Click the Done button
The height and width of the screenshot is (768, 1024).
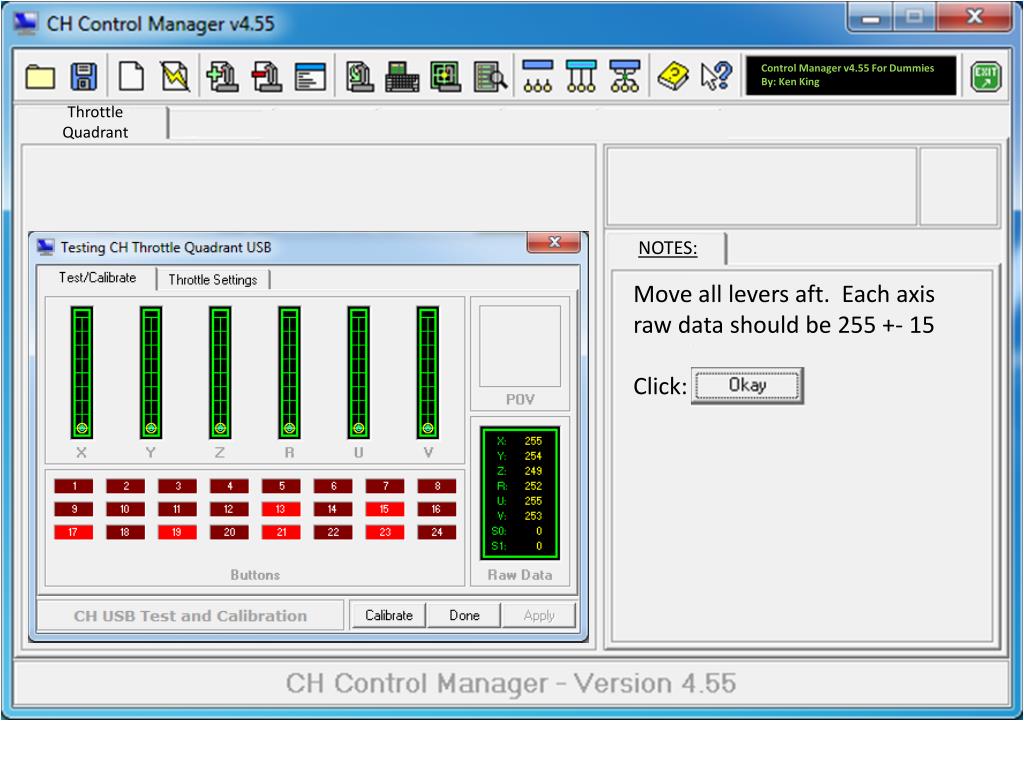point(464,615)
